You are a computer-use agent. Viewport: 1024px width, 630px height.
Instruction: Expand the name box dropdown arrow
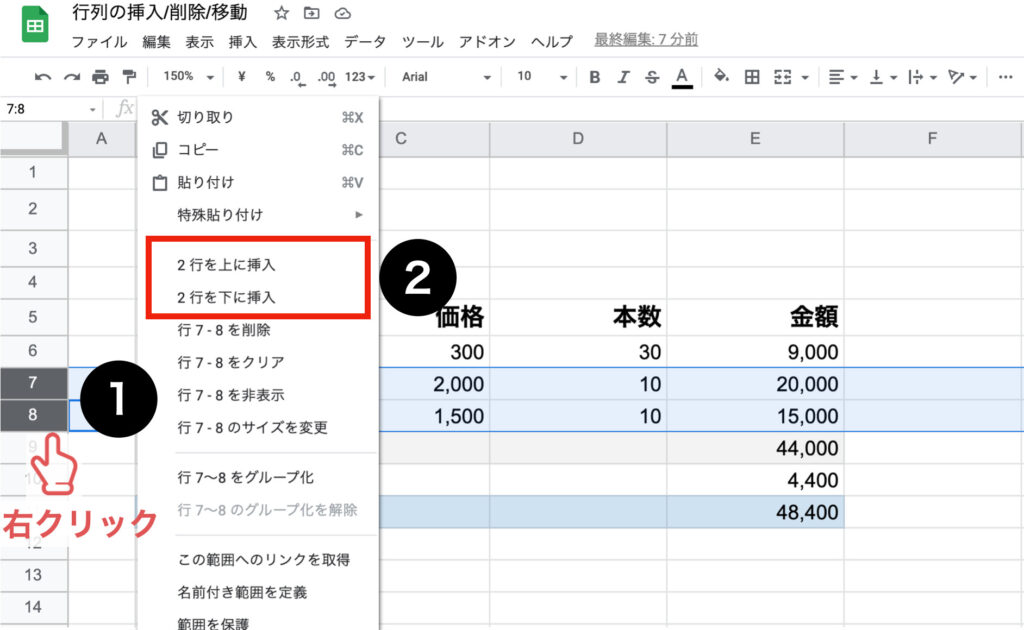point(93,110)
